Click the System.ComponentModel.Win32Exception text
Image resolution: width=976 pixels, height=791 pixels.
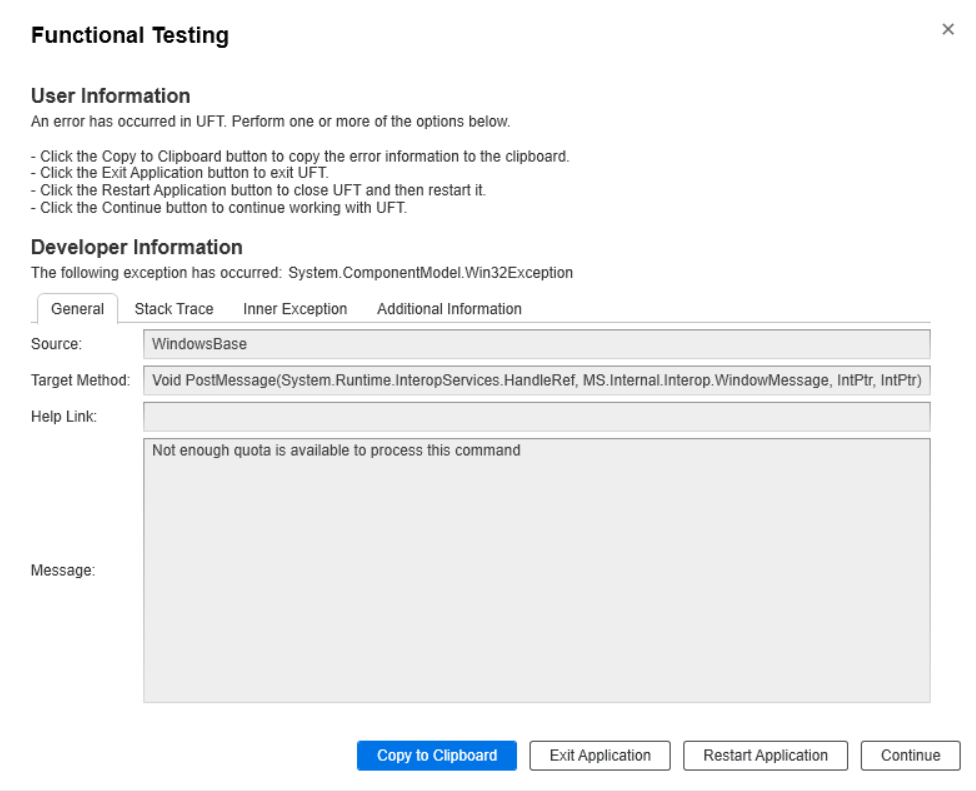(430, 273)
